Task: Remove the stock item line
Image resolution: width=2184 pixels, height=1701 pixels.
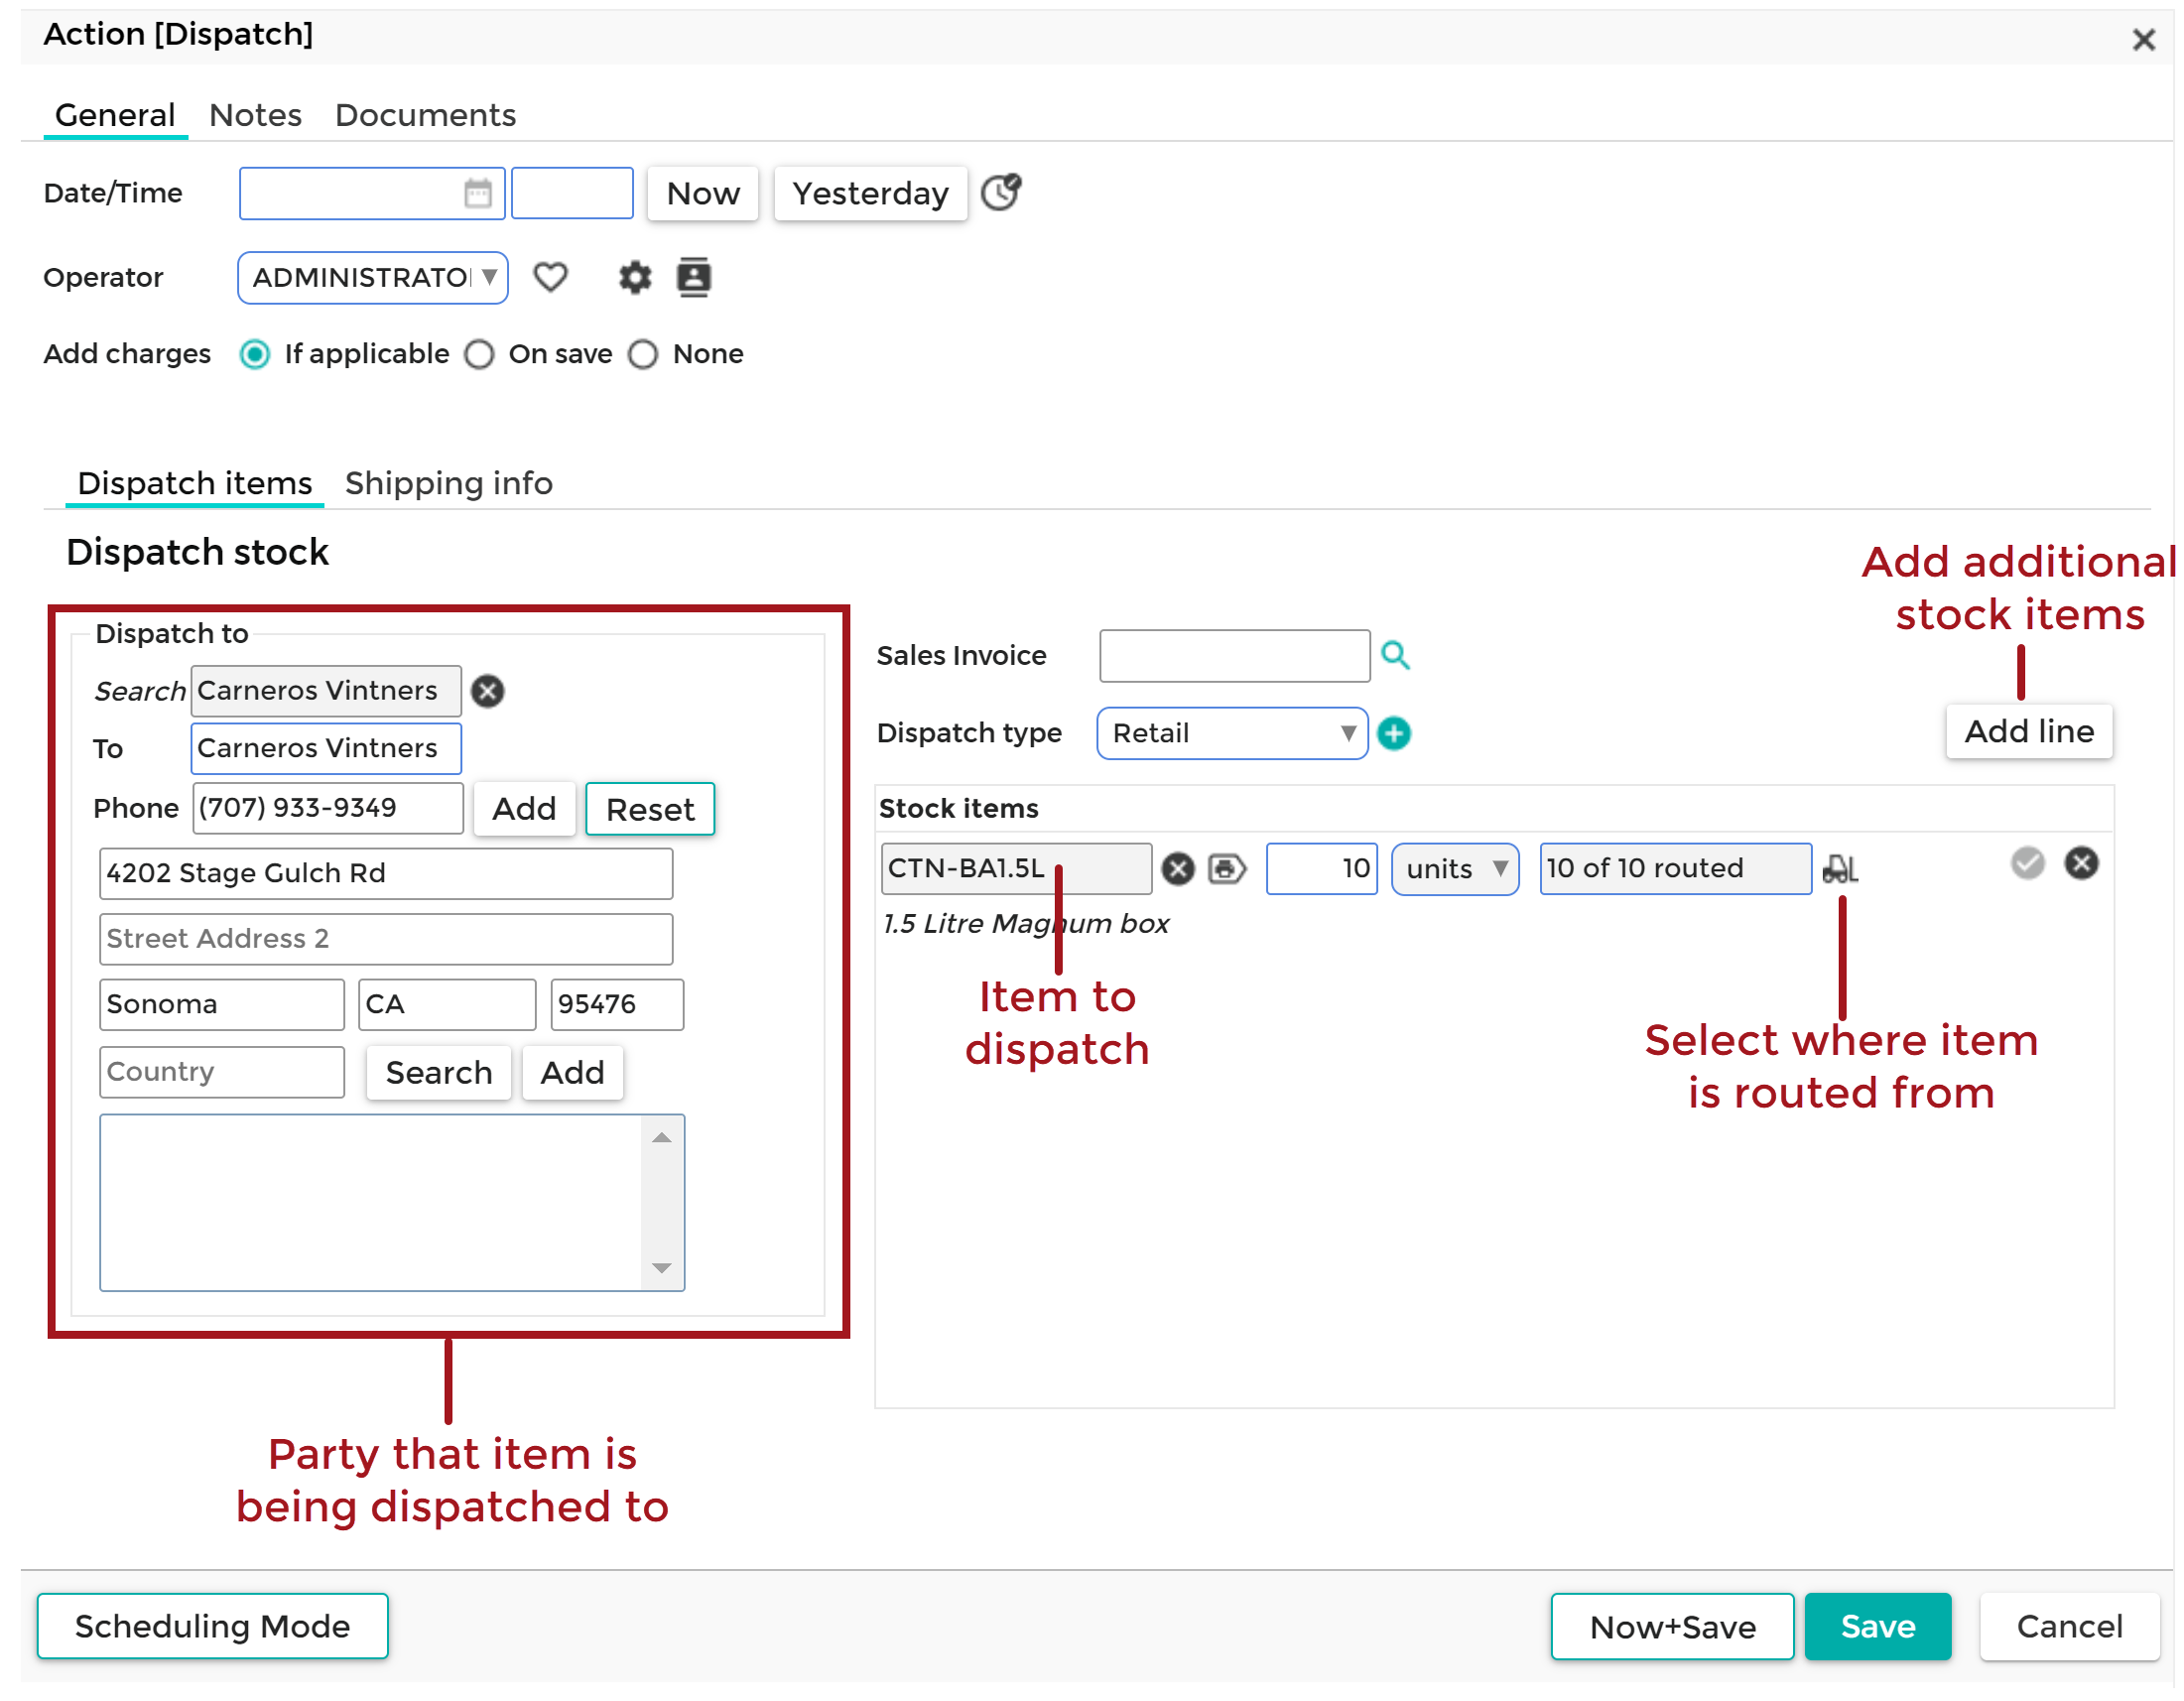Action: point(2083,864)
